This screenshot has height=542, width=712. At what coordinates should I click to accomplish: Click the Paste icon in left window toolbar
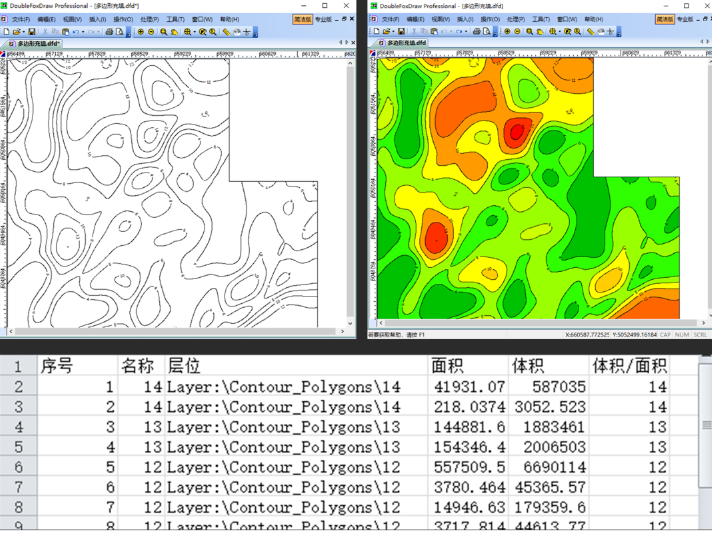[x=63, y=32]
